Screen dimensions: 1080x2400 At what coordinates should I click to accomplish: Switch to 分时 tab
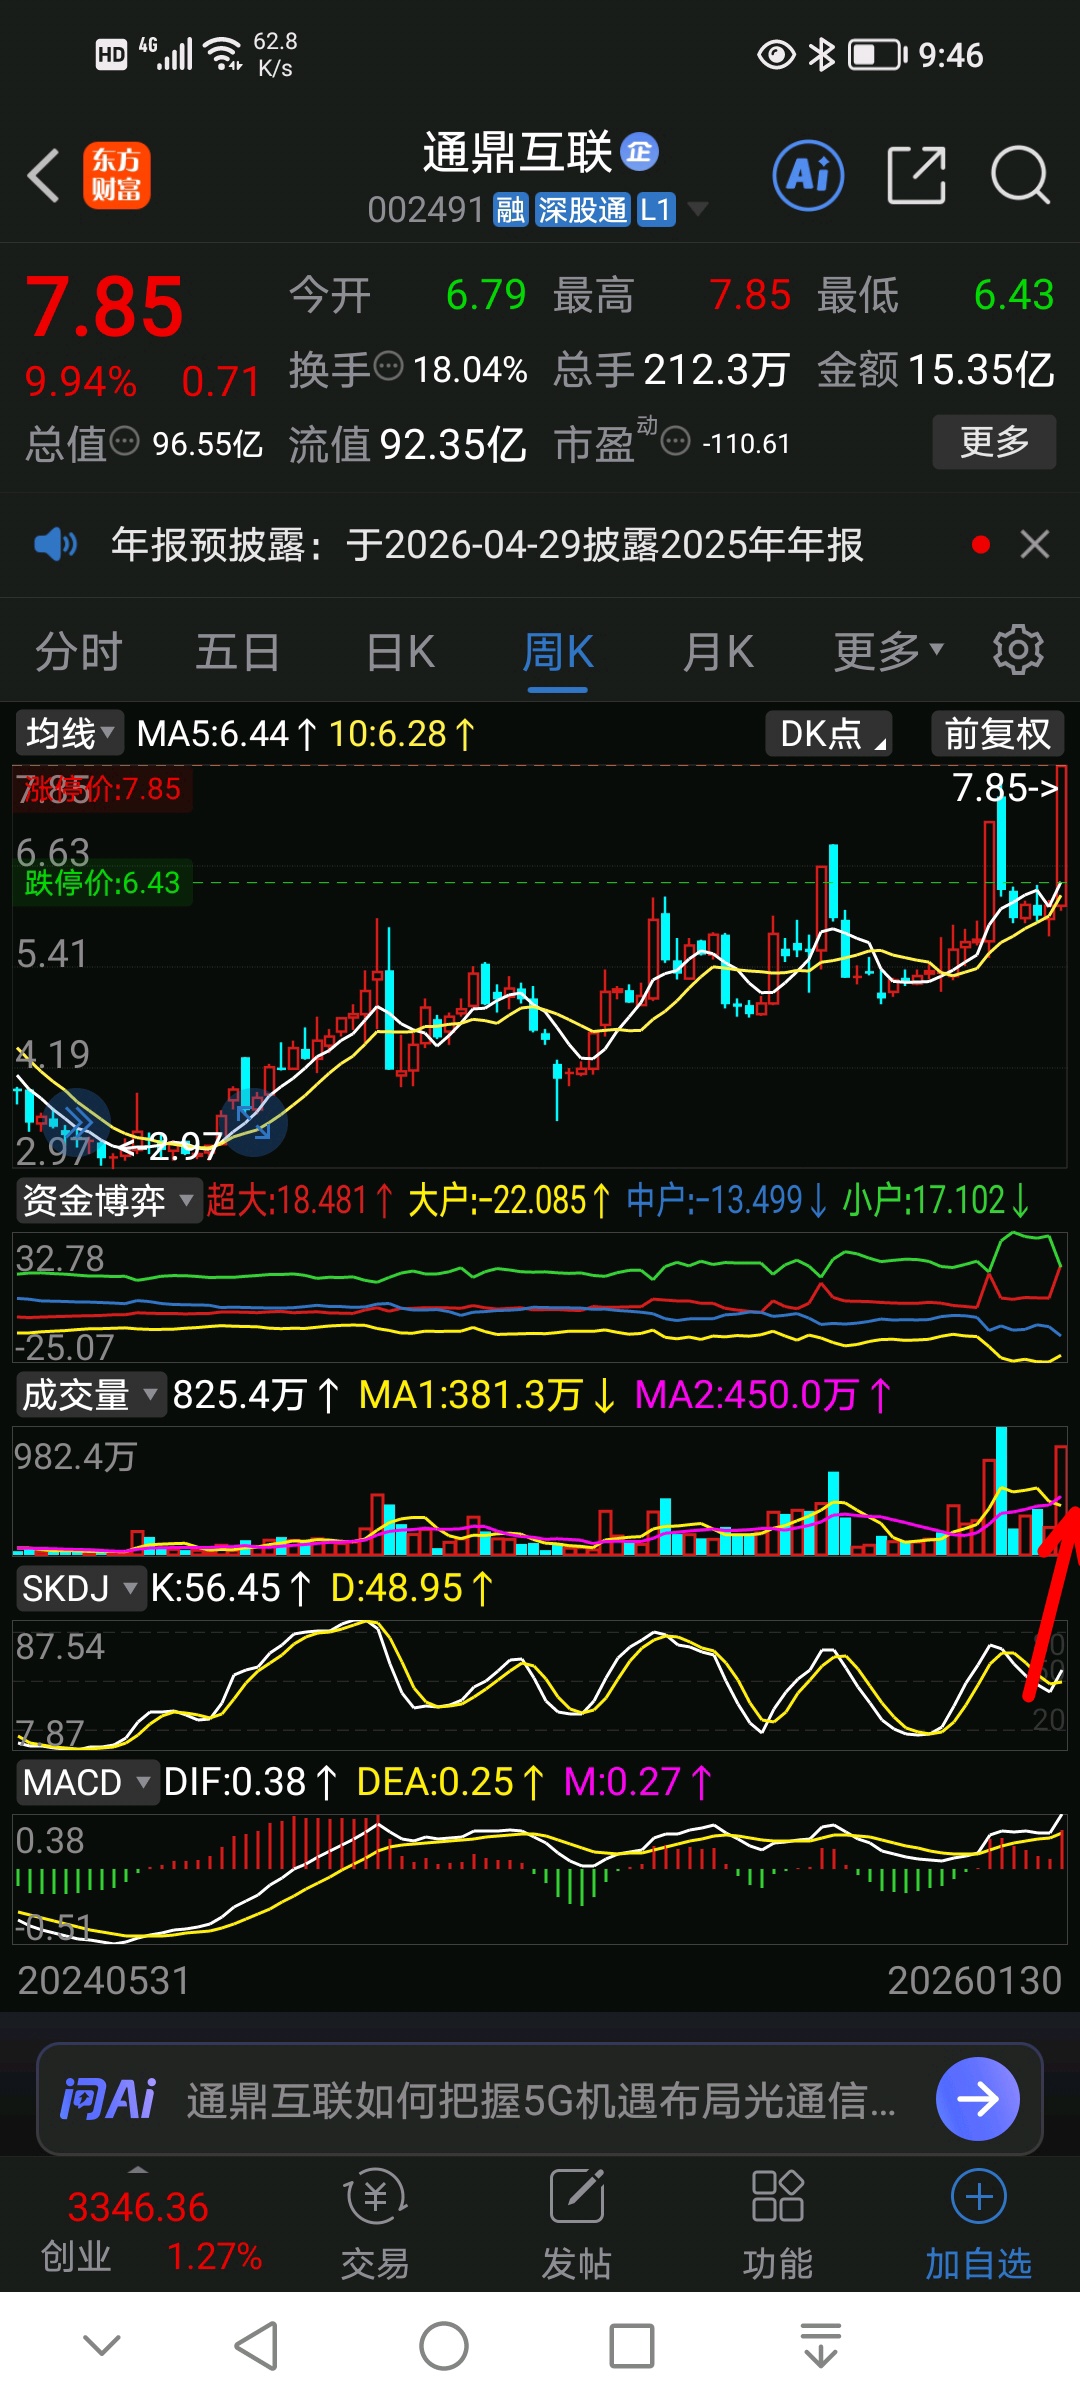point(78,652)
